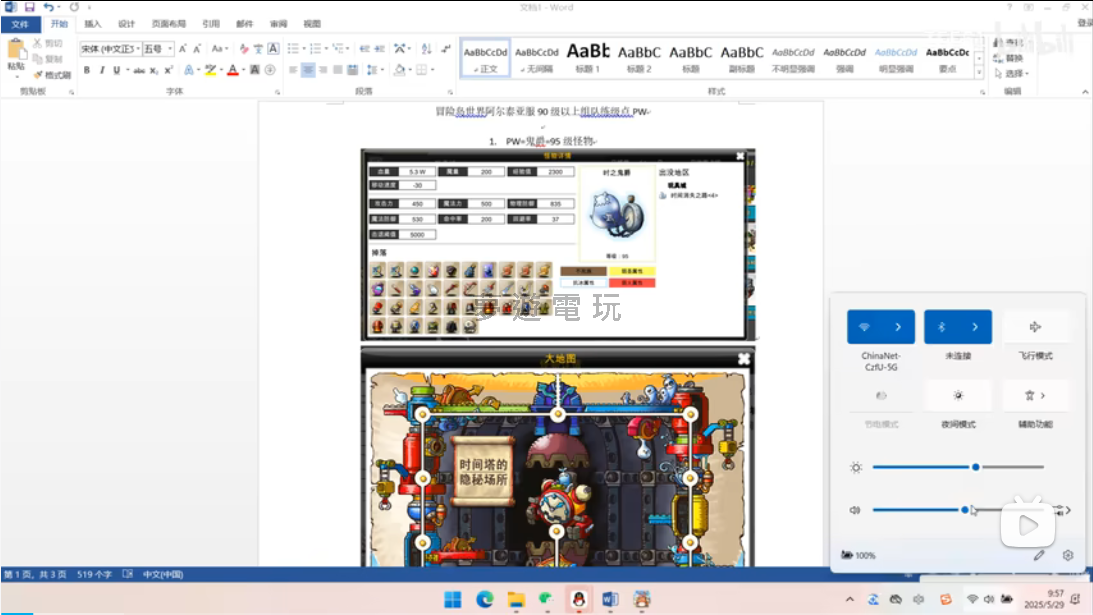The width and height of the screenshot is (1093, 615).
Task: Open the font name dropdown (宋体)
Action: (x=109, y=49)
